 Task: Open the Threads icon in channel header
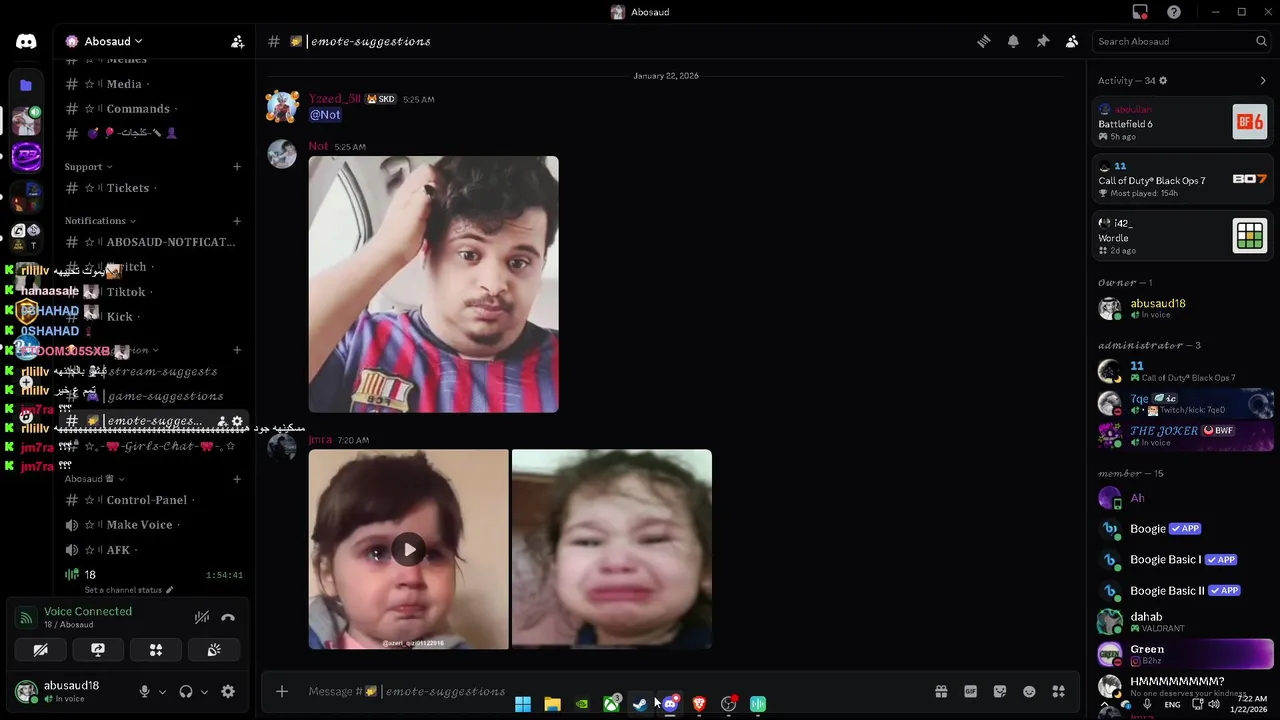(x=984, y=41)
